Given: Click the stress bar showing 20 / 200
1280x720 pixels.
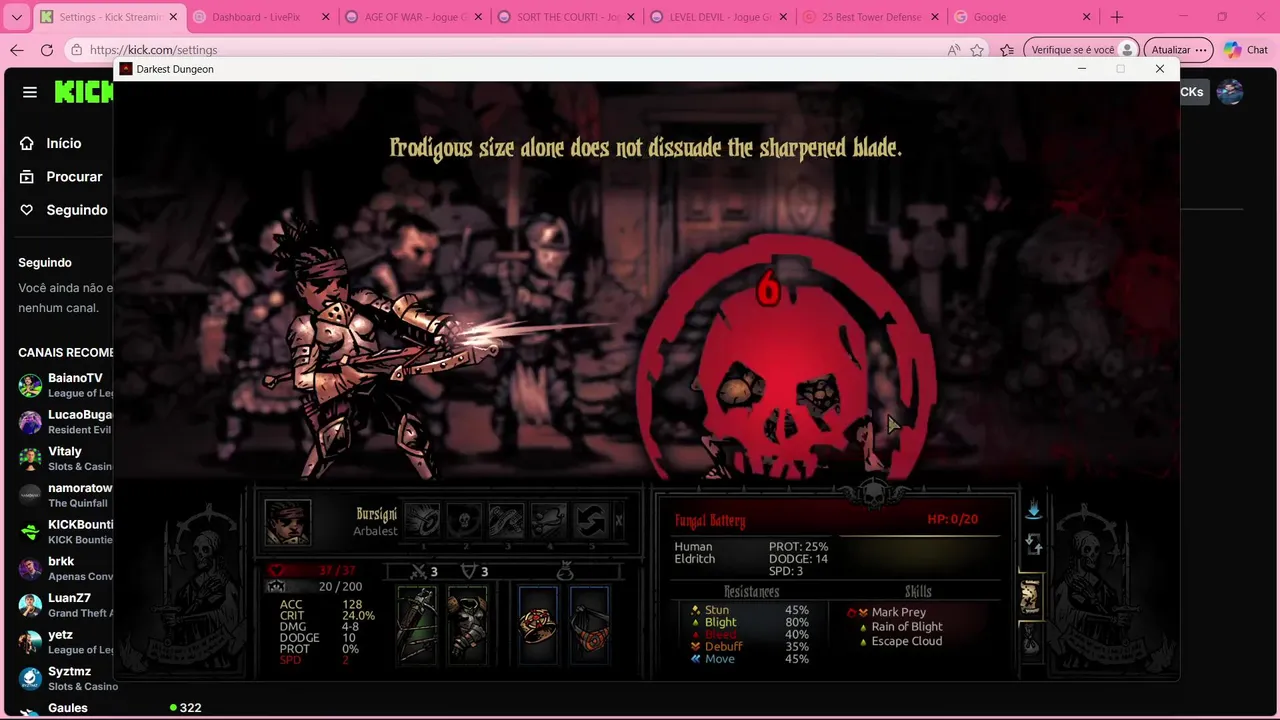Looking at the screenshot, I should pyautogui.click(x=316, y=587).
